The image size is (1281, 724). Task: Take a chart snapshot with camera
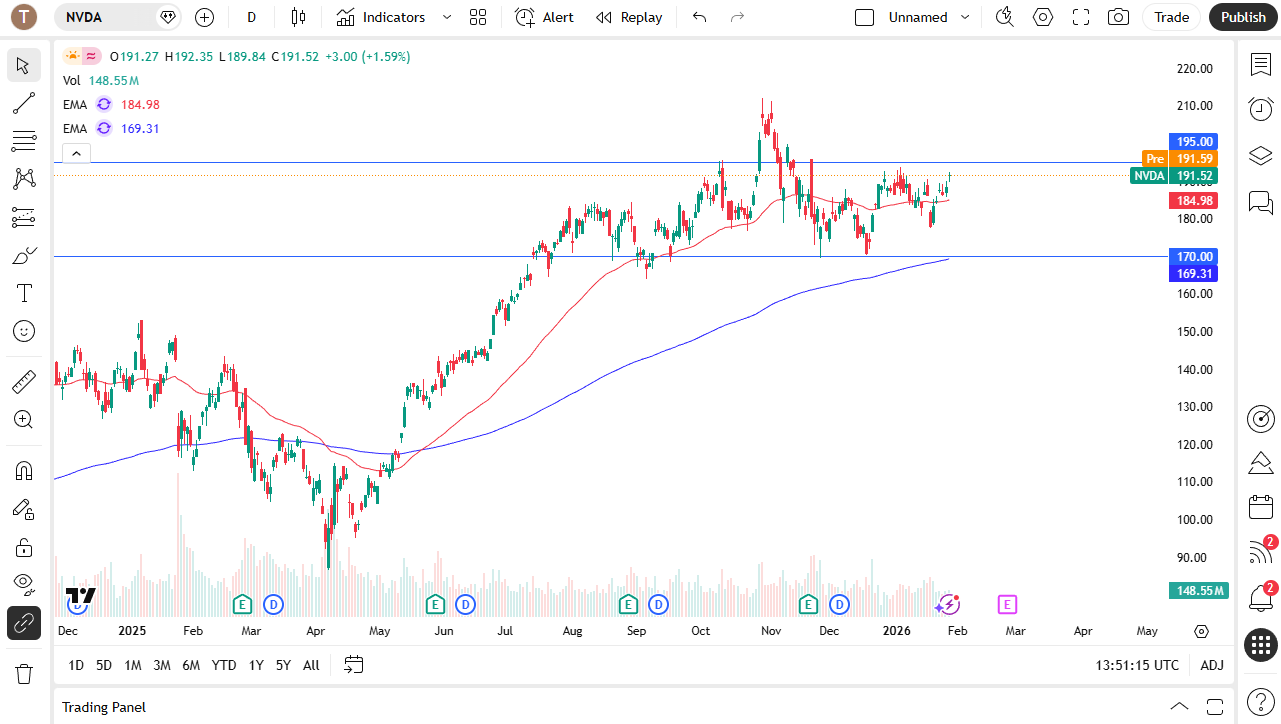point(1118,17)
